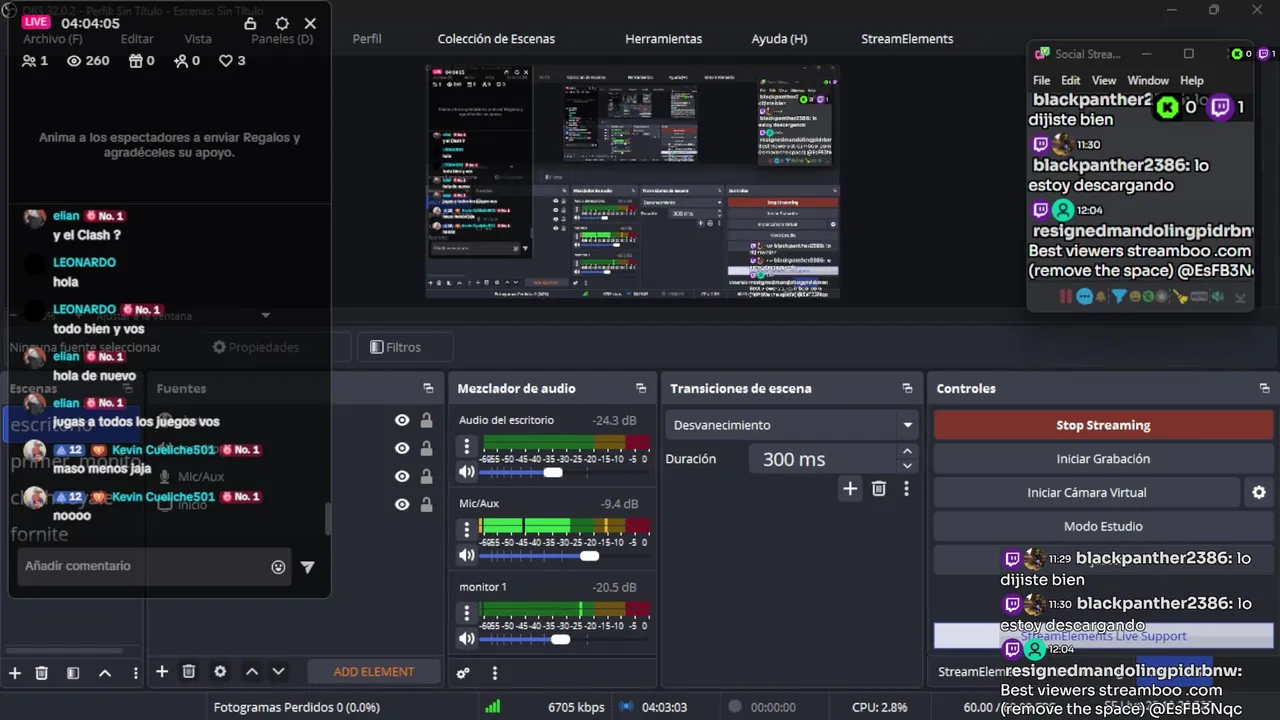Open advanced audio properties gears icon in the mixer

463,673
